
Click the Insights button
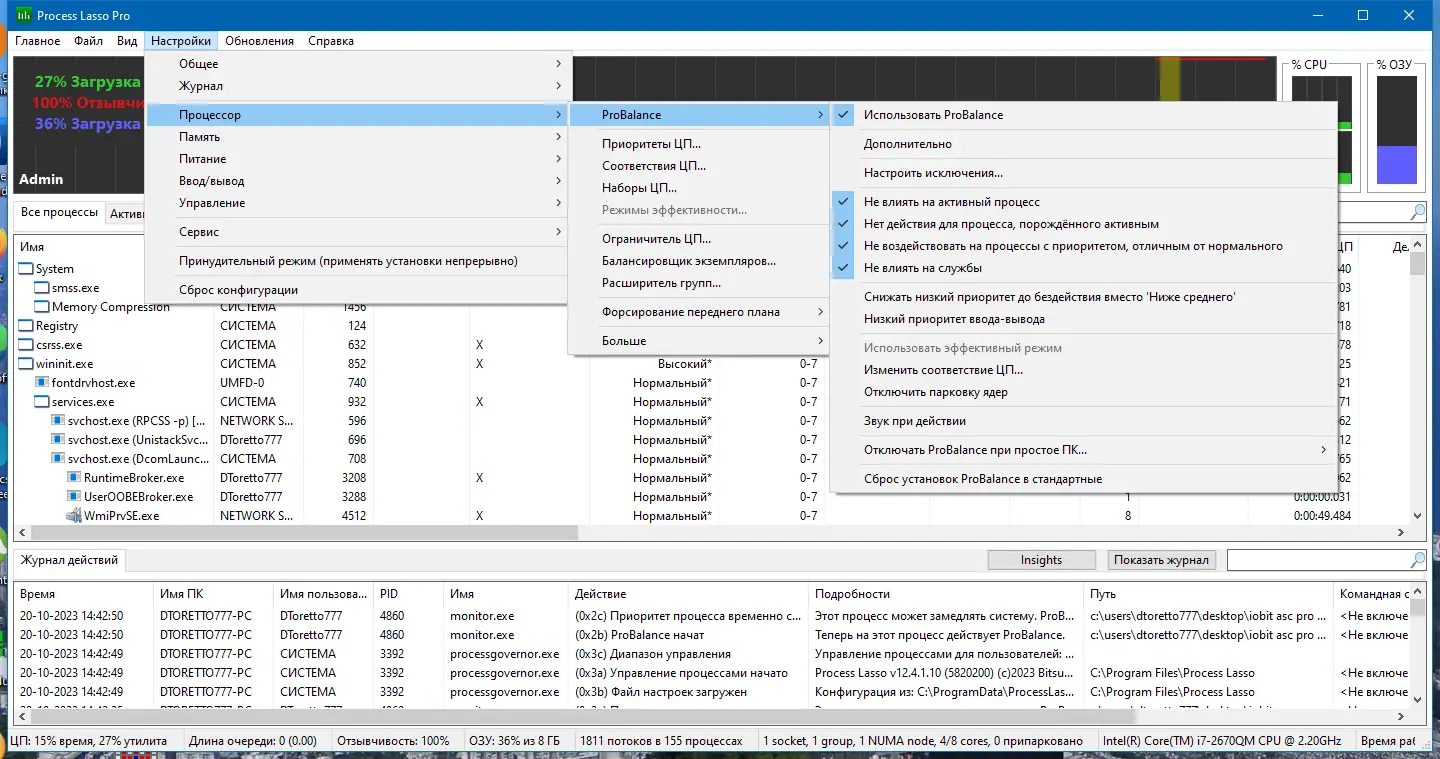tap(1041, 560)
